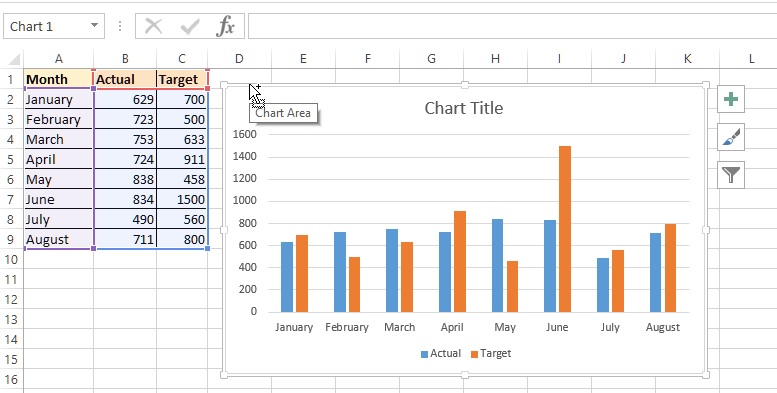Click the Insert Function fx icon
777x393 pixels.
[225, 26]
